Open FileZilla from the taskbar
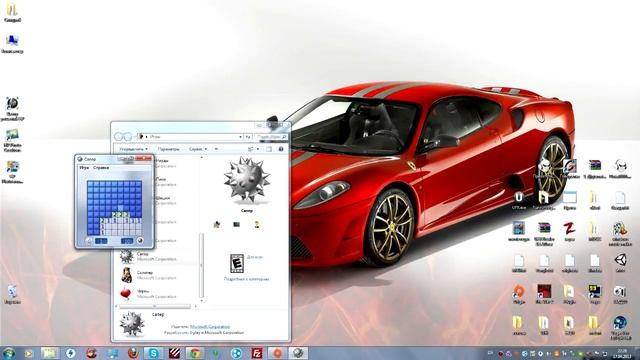 pyautogui.click(x=257, y=353)
